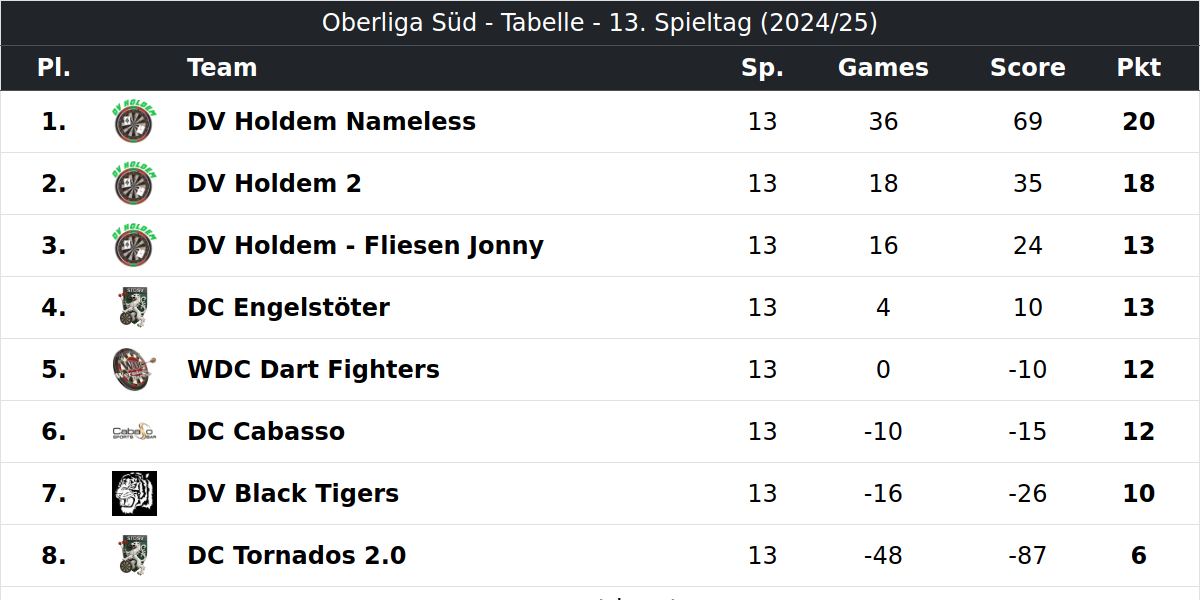Click the DC Cabasso sports bar logo
This screenshot has width=1200, height=600.
(134, 432)
